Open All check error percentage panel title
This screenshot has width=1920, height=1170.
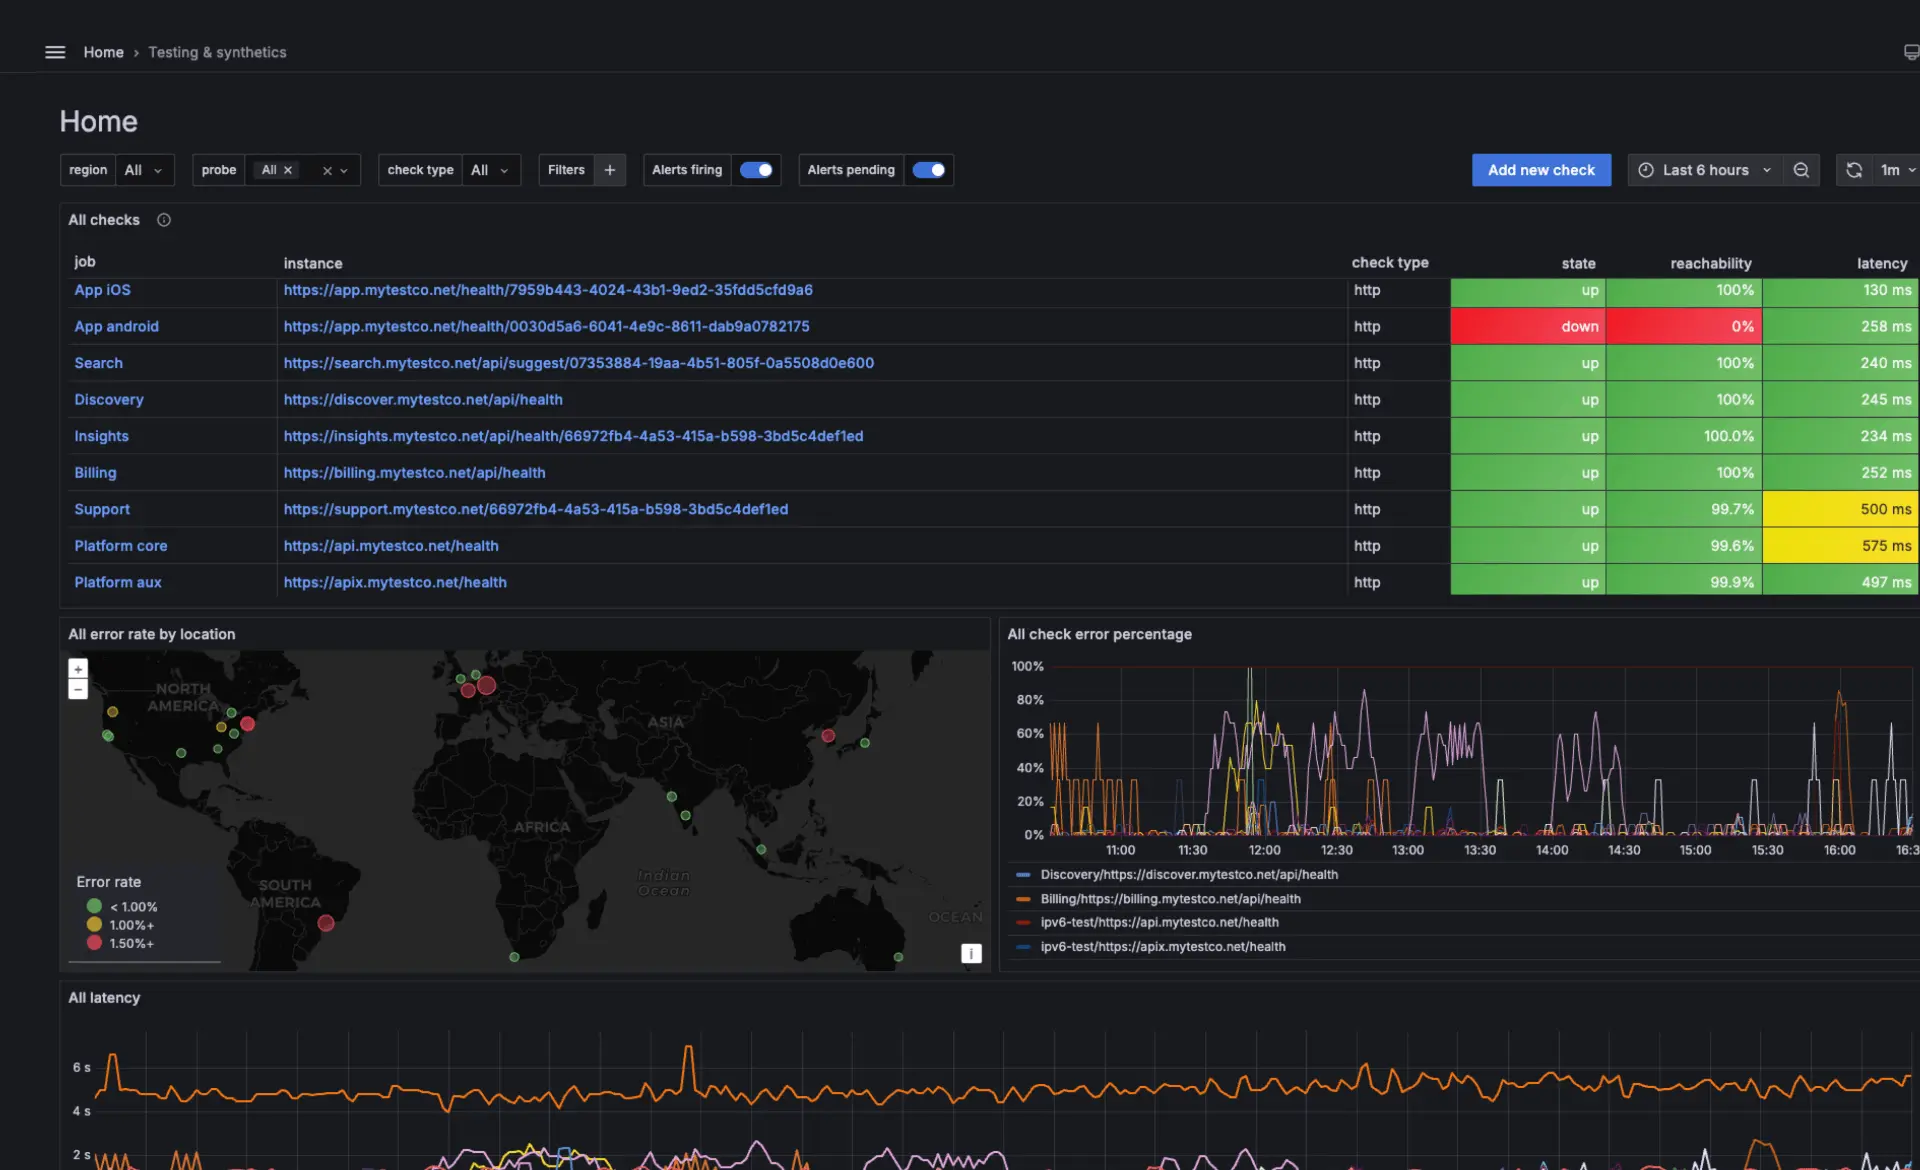point(1099,635)
